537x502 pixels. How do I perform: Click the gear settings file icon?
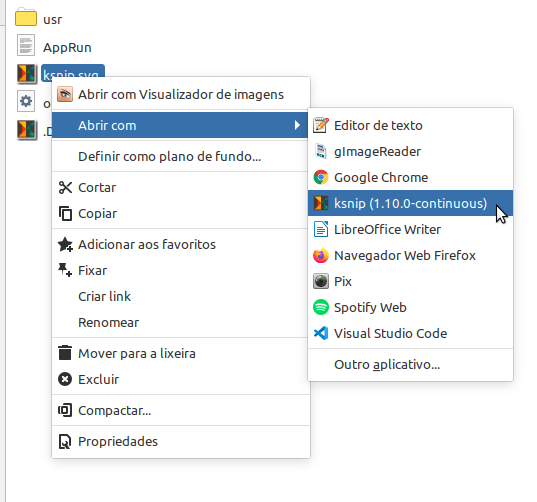[26, 101]
